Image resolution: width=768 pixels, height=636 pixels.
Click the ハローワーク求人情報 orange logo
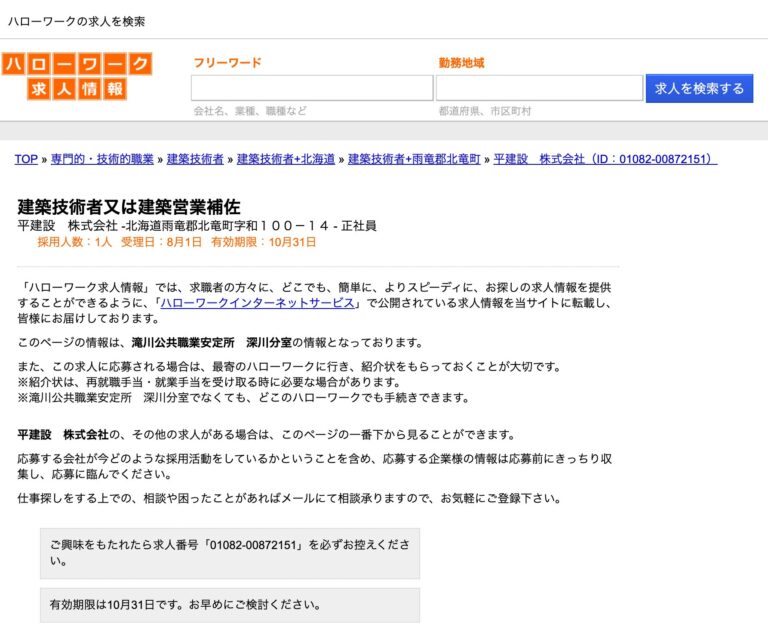tap(77, 77)
